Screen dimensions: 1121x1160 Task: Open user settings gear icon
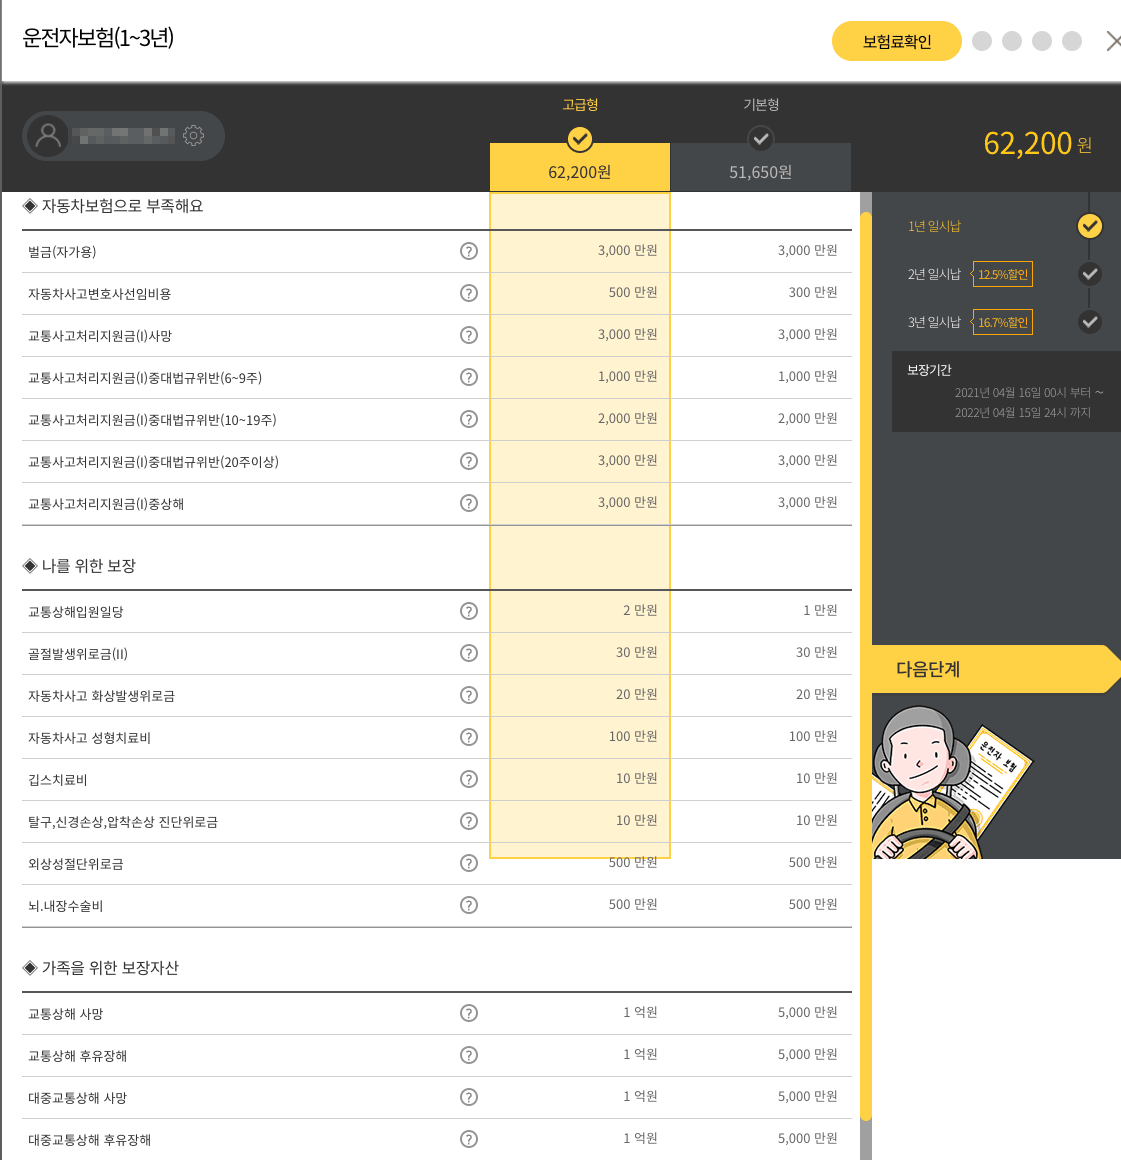[x=194, y=136]
